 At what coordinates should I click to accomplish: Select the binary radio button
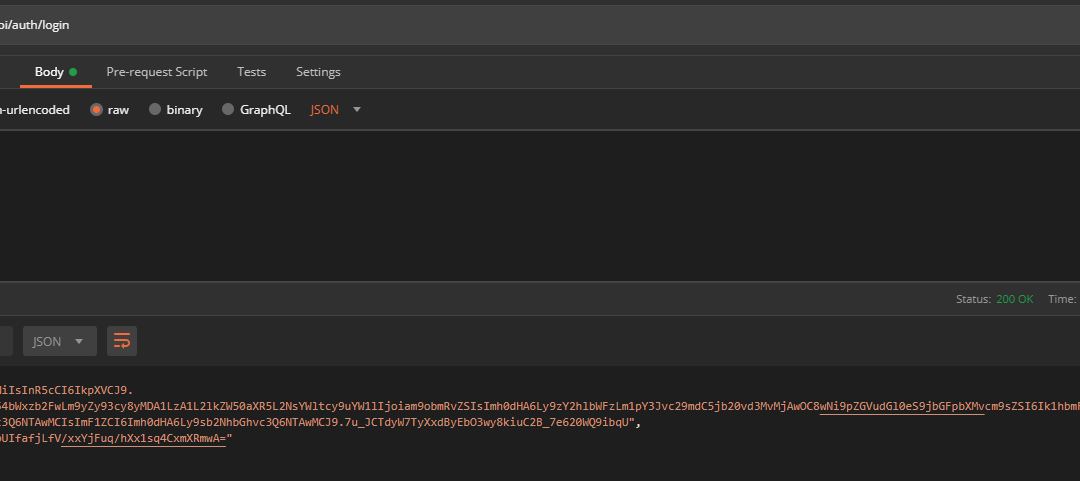(x=155, y=110)
